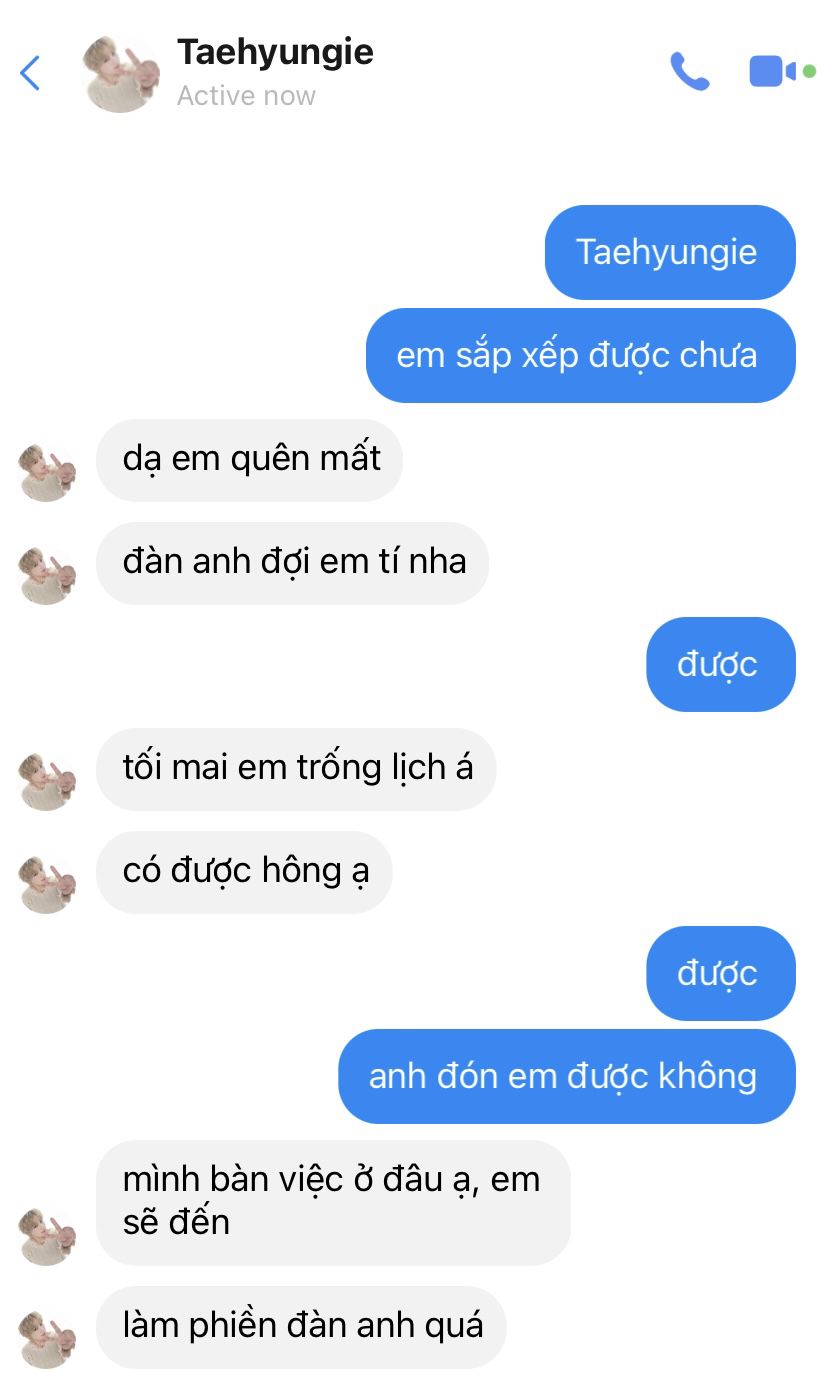Tap the 'em sắp xếp được chưa' message
The image size is (827, 1373).
pyautogui.click(x=580, y=355)
